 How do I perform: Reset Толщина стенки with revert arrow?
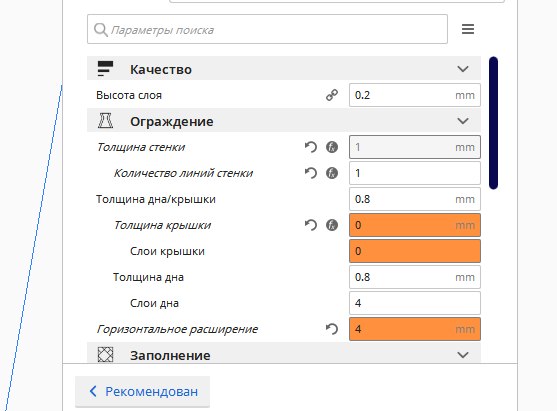coord(310,147)
